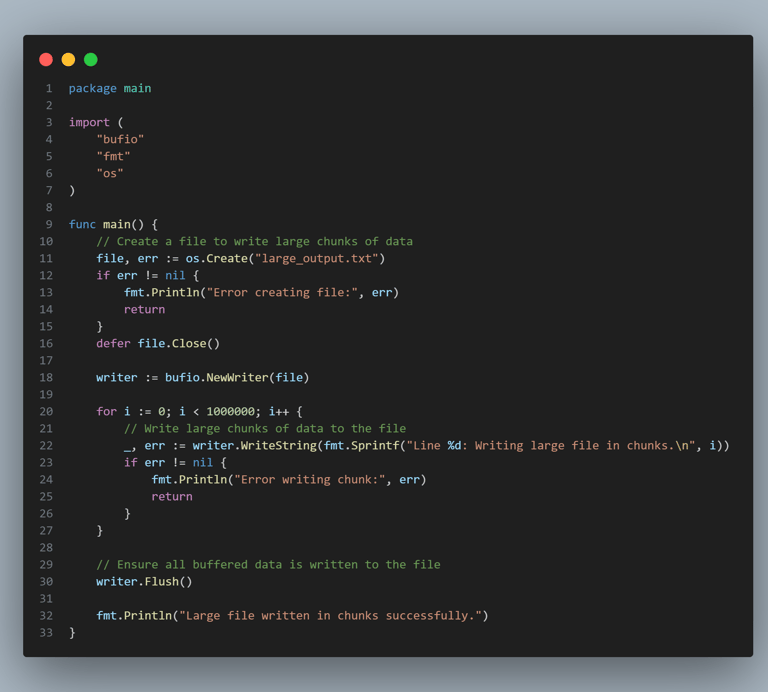Click the closing parenthesis on line 7
Viewport: 768px width, 692px height.
(x=72, y=191)
